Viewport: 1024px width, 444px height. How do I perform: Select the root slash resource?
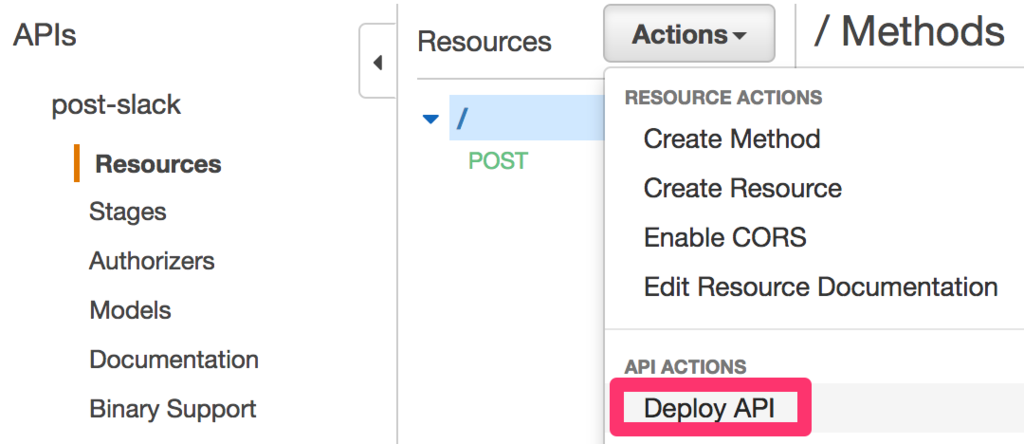(526, 118)
